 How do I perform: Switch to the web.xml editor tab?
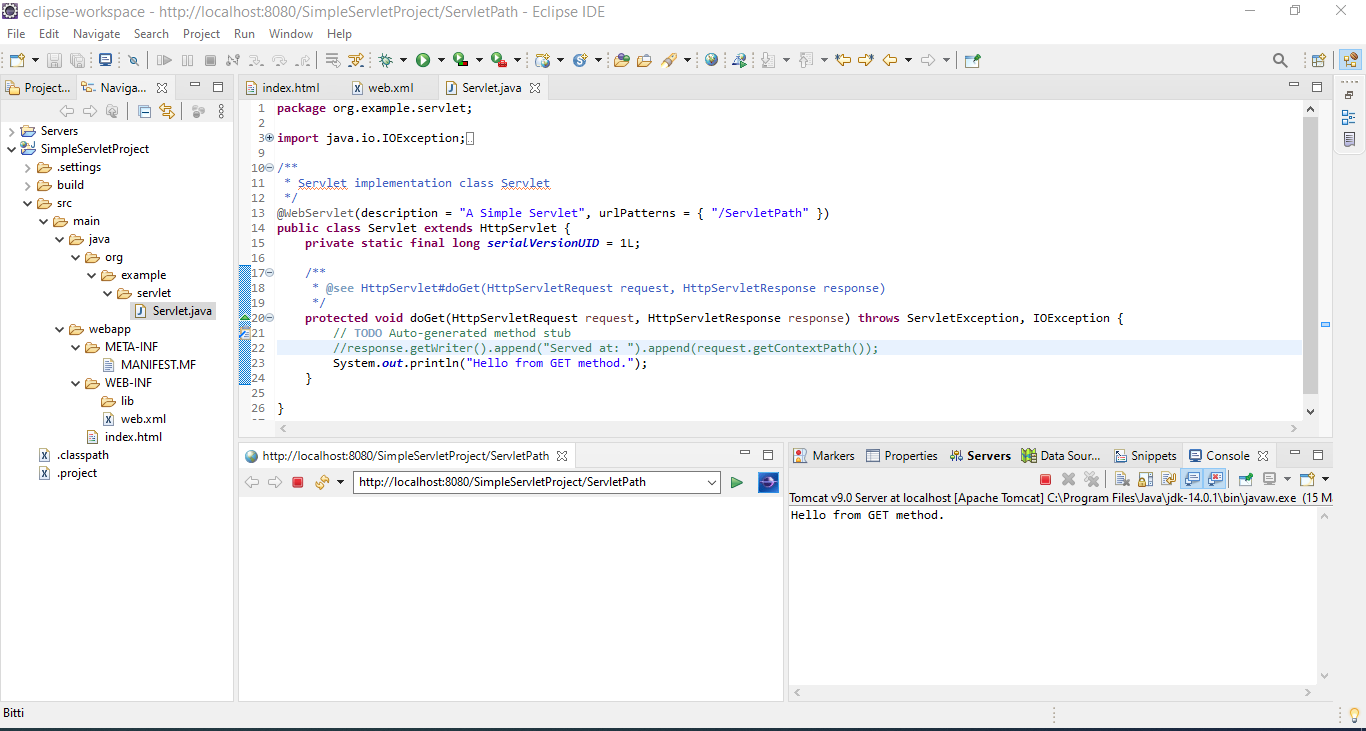[388, 87]
